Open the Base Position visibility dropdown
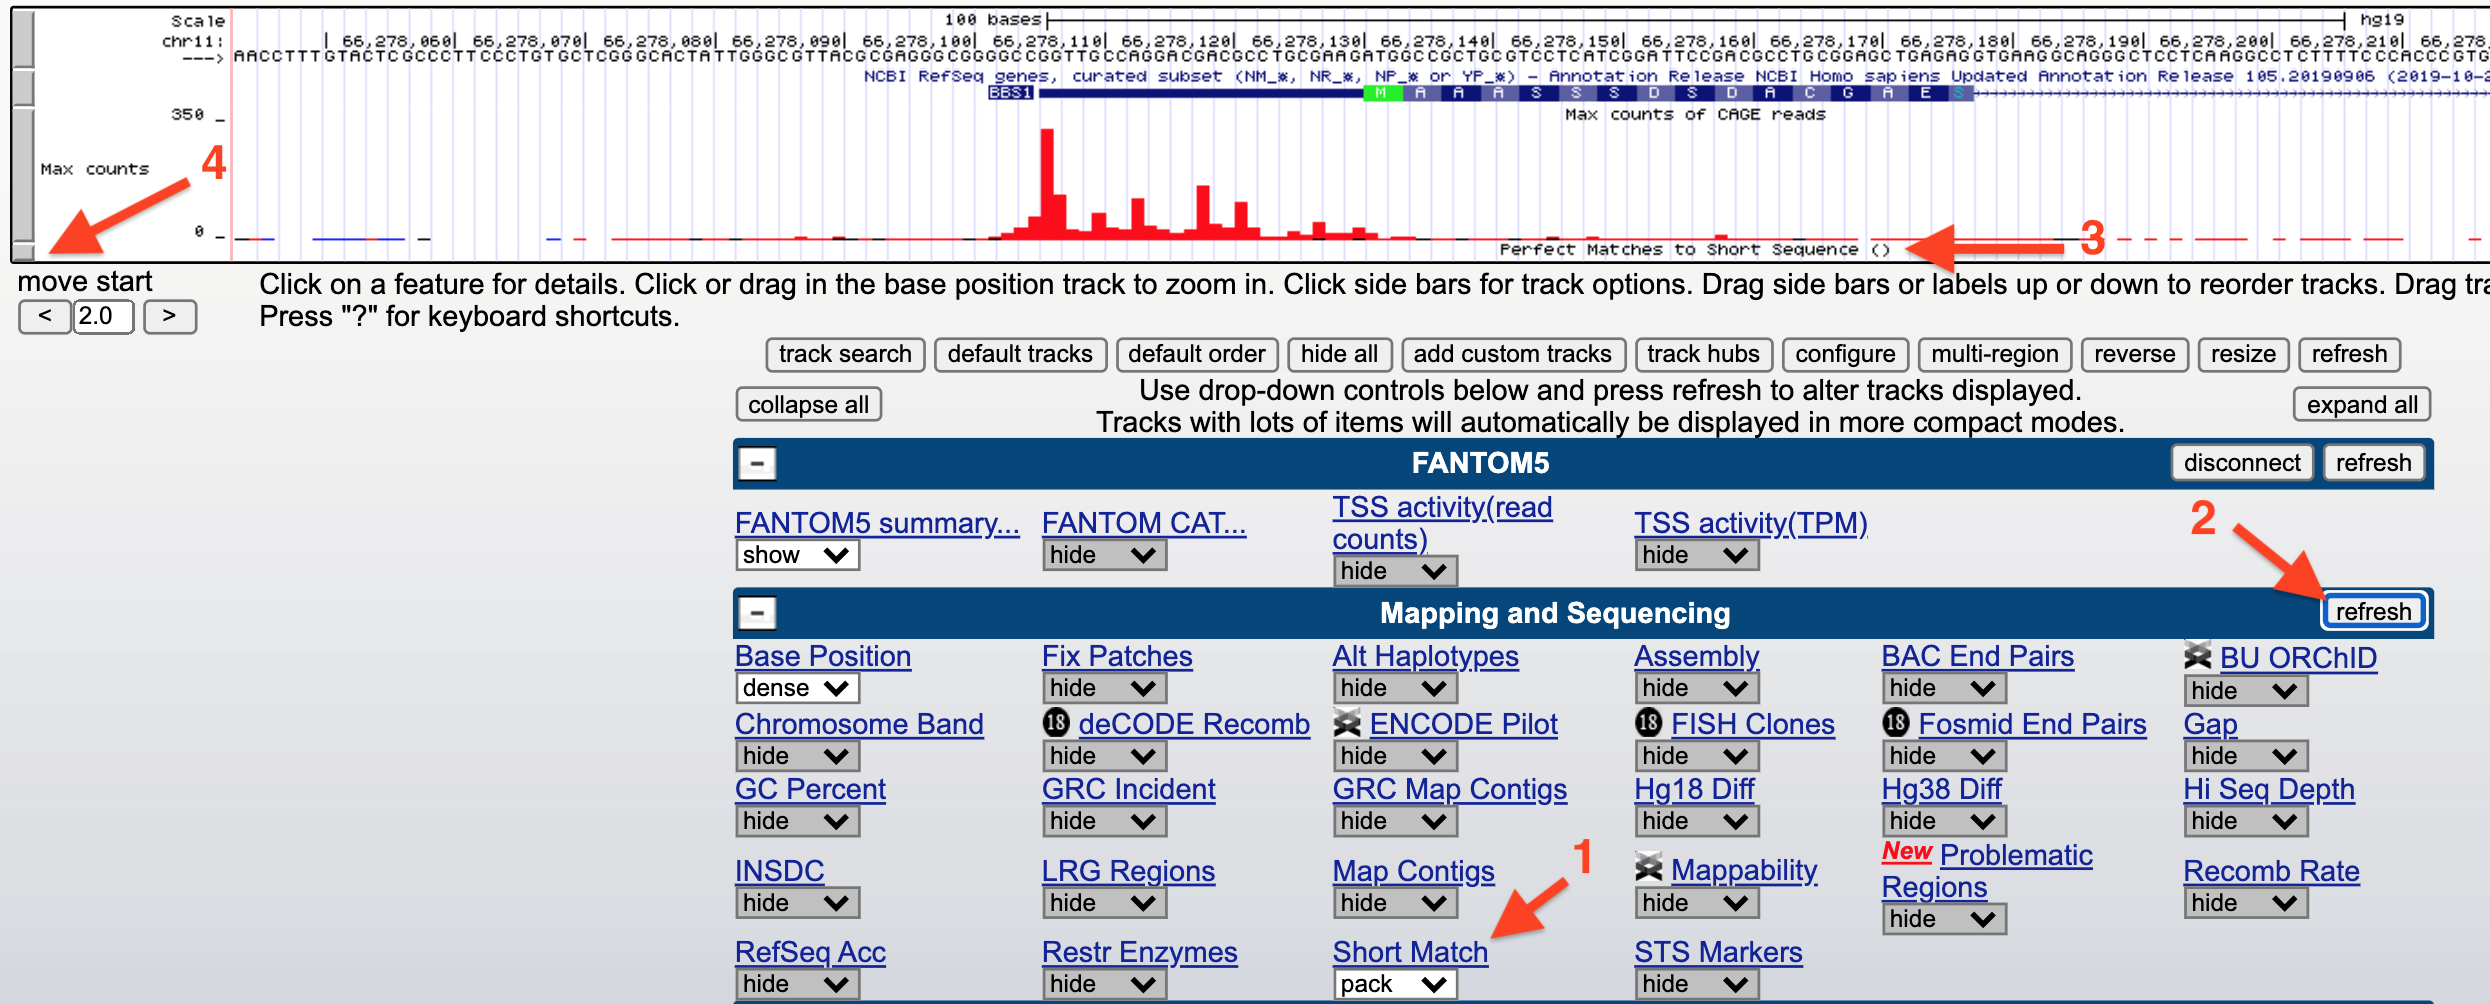This screenshot has height=1004, width=2490. 797,688
